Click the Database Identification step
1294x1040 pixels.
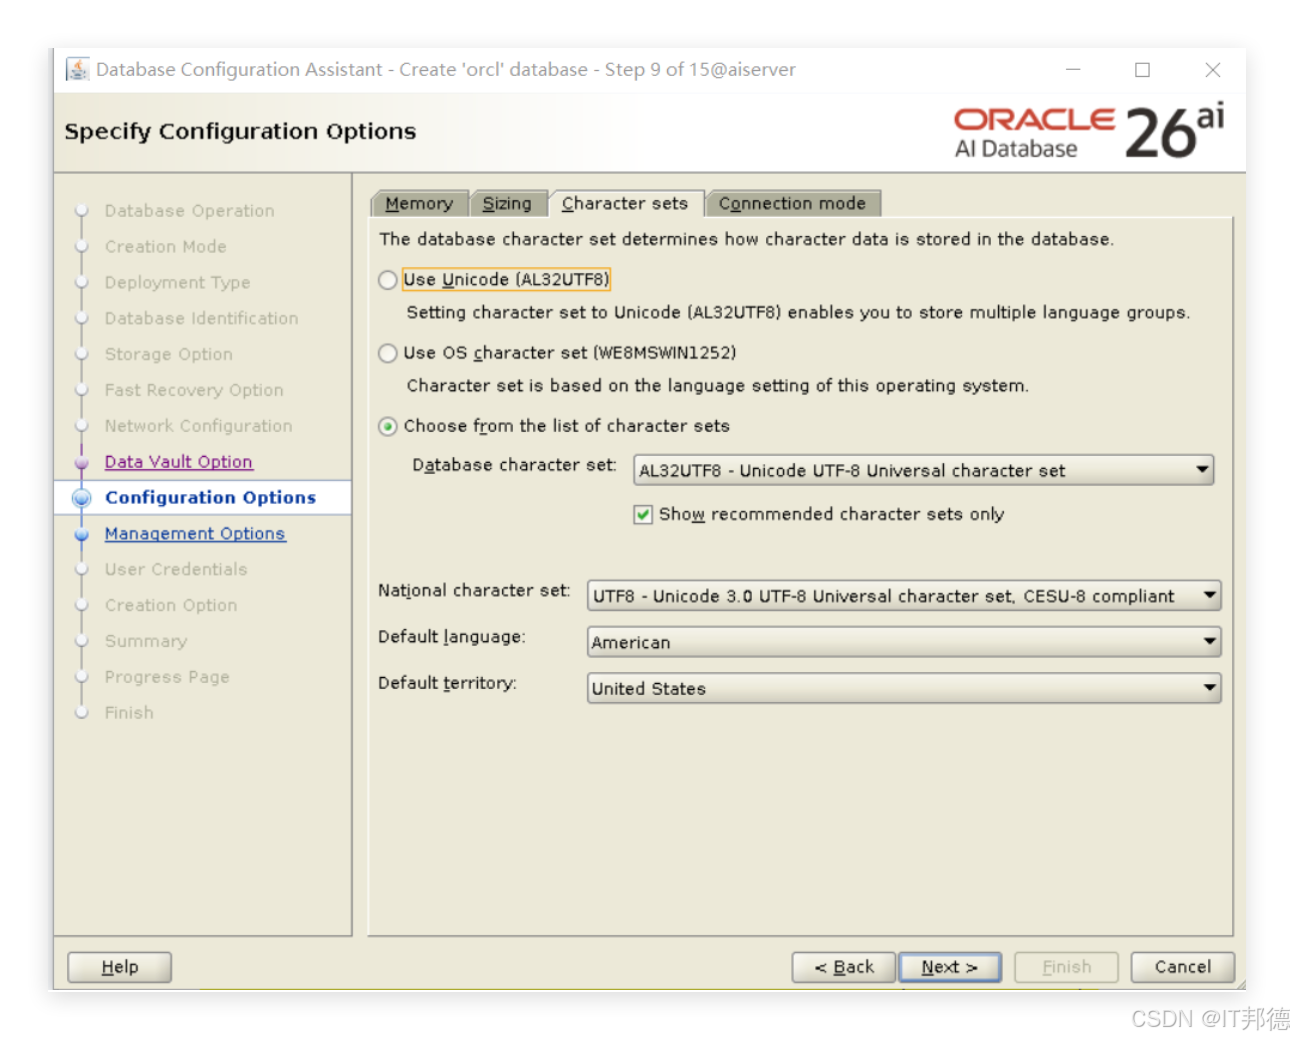tap(202, 319)
